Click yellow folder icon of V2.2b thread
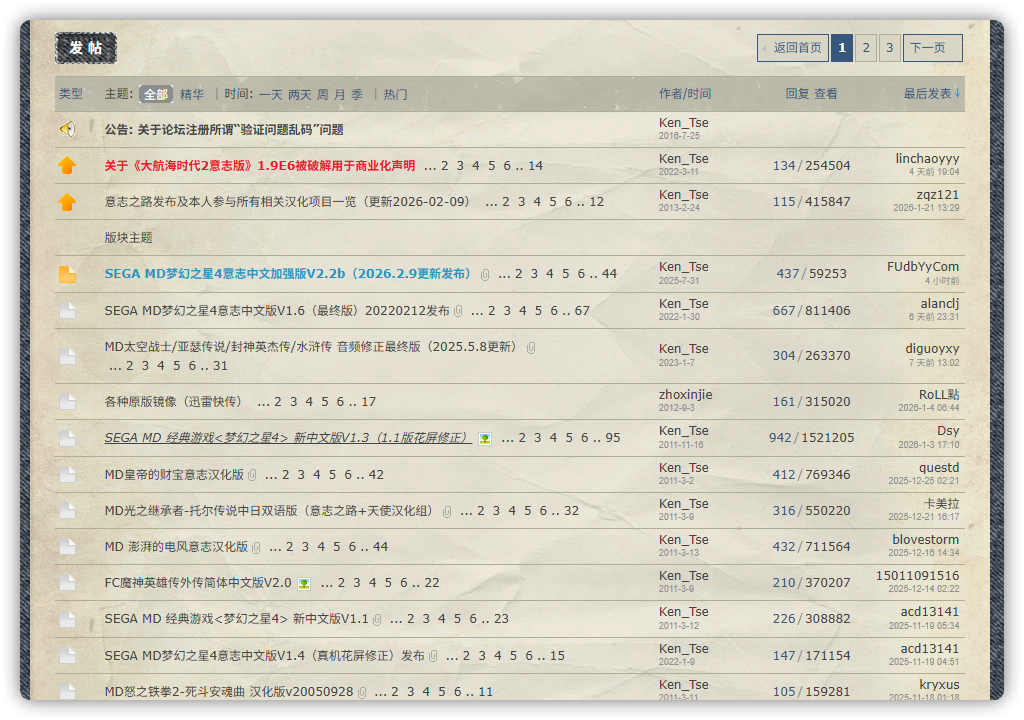The width and height of the screenshot is (1024, 720). tap(67, 274)
